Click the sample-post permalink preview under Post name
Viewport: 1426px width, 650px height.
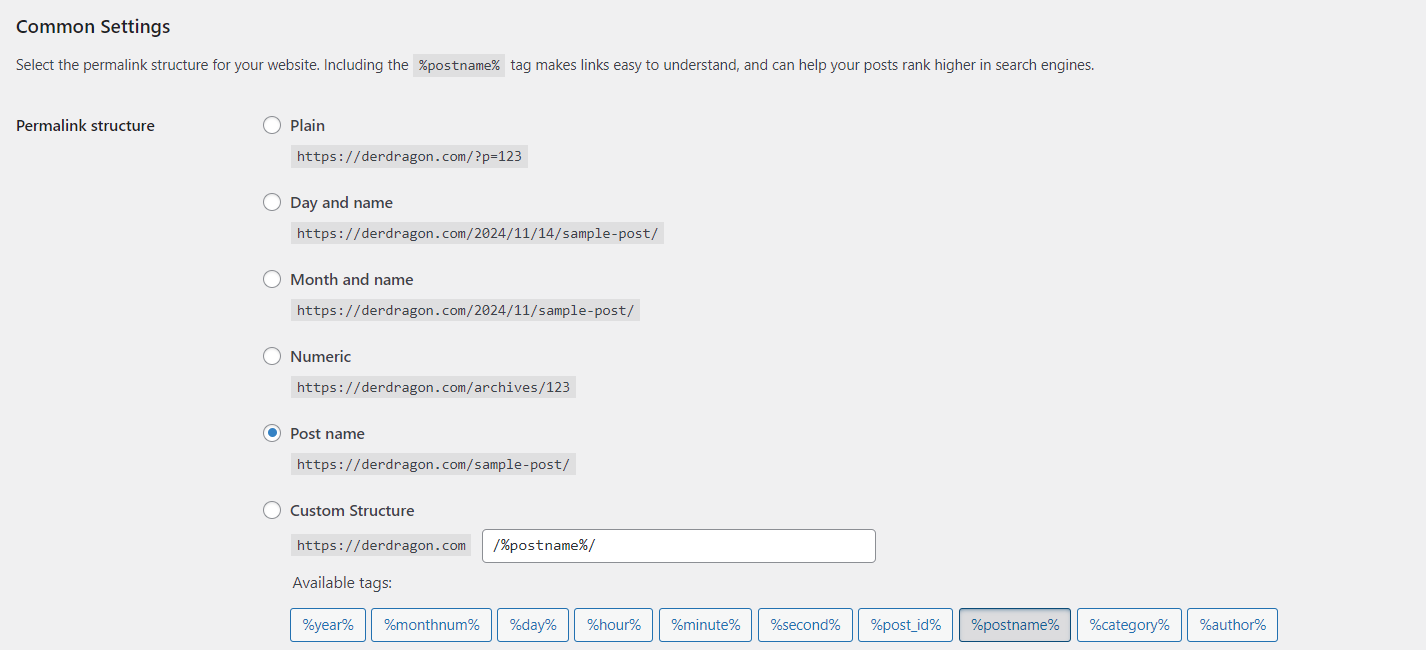pyautogui.click(x=433, y=464)
